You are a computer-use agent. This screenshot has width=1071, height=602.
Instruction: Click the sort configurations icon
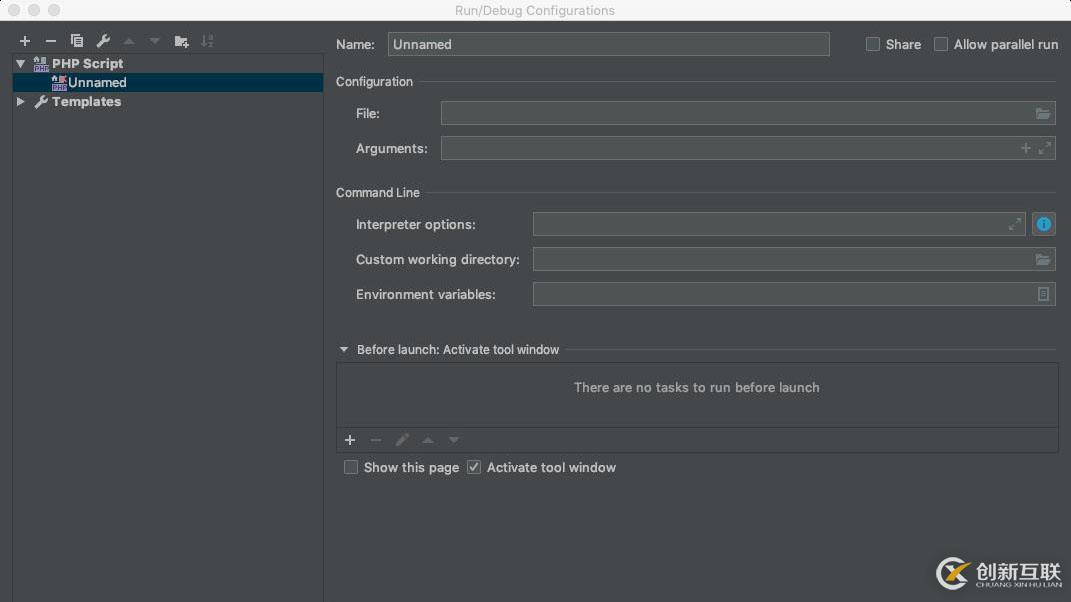pos(207,41)
